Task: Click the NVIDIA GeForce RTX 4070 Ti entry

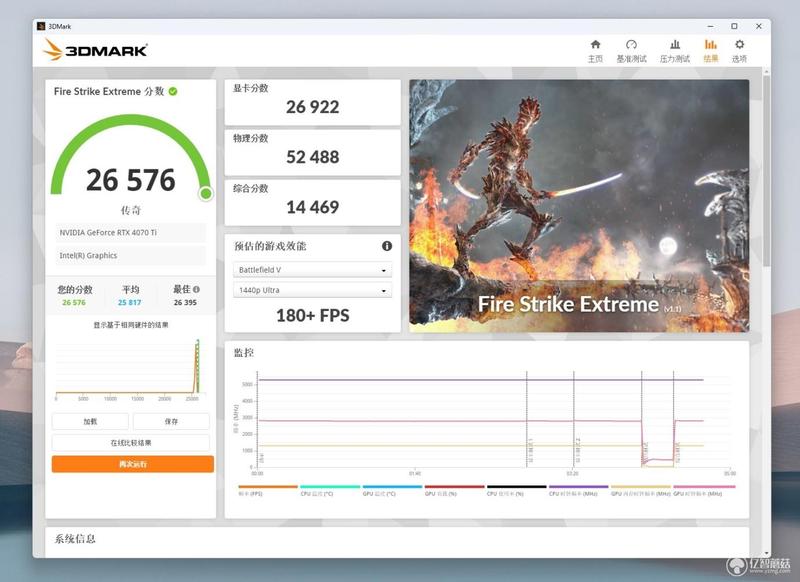Action: tap(131, 233)
